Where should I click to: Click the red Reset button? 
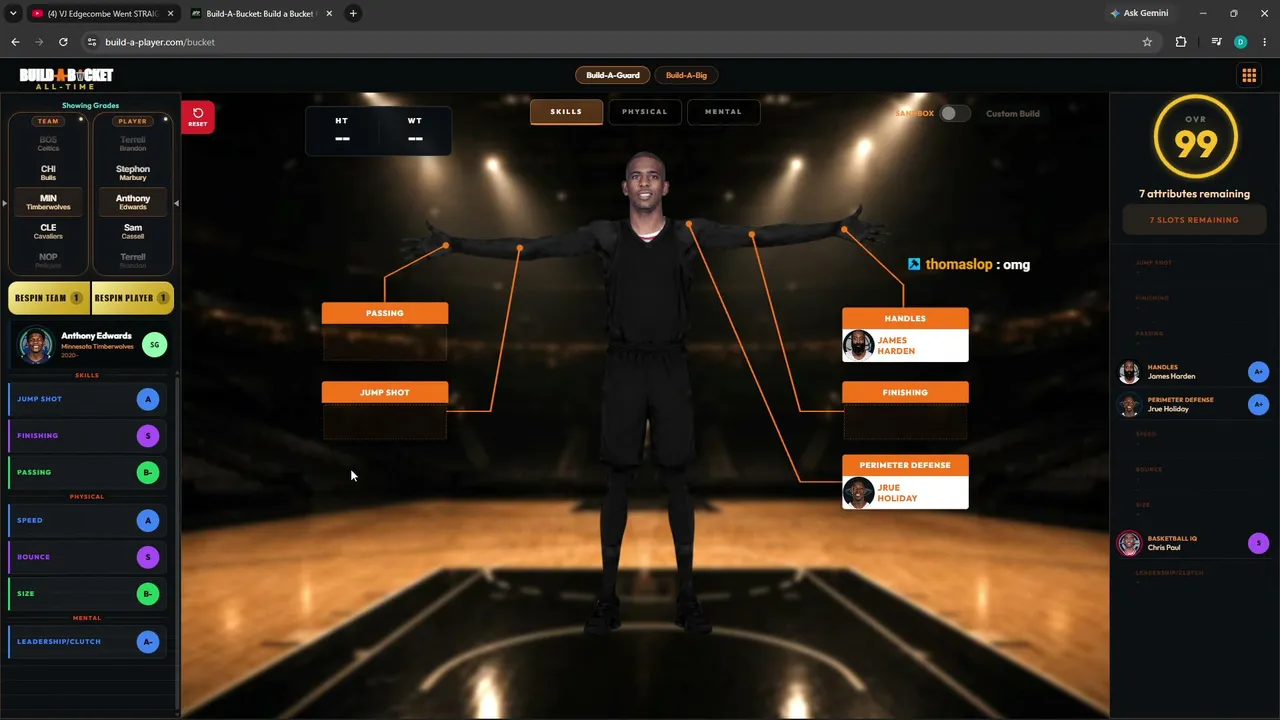point(198,117)
